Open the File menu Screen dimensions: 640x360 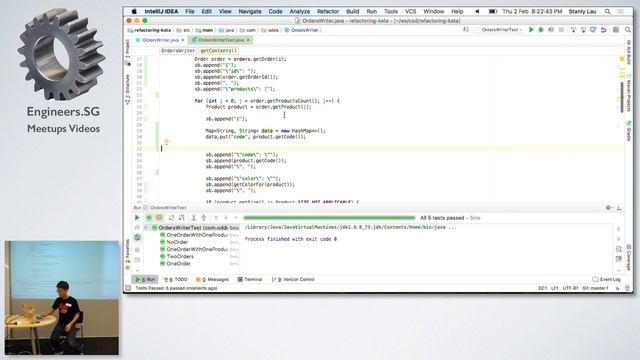click(x=190, y=11)
